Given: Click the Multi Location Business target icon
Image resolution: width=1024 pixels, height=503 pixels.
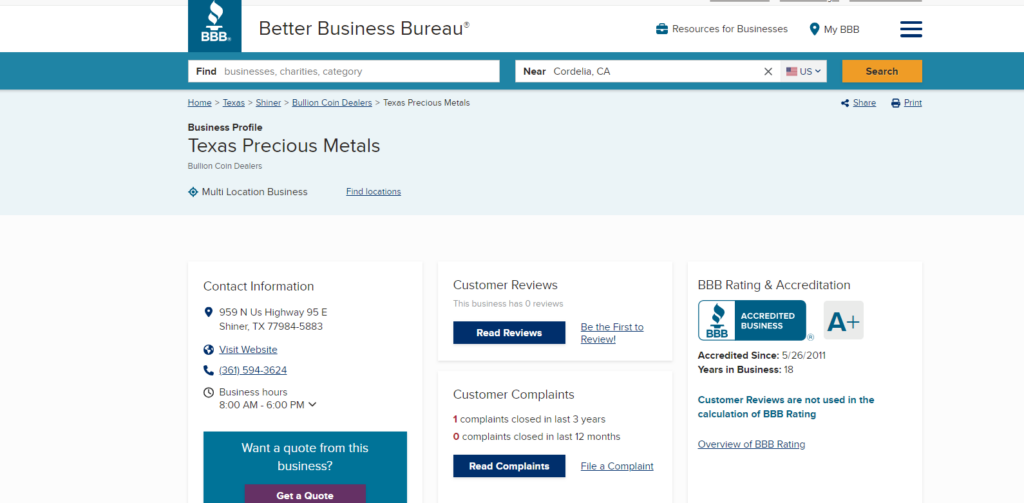Looking at the screenshot, I should pyautogui.click(x=193, y=192).
